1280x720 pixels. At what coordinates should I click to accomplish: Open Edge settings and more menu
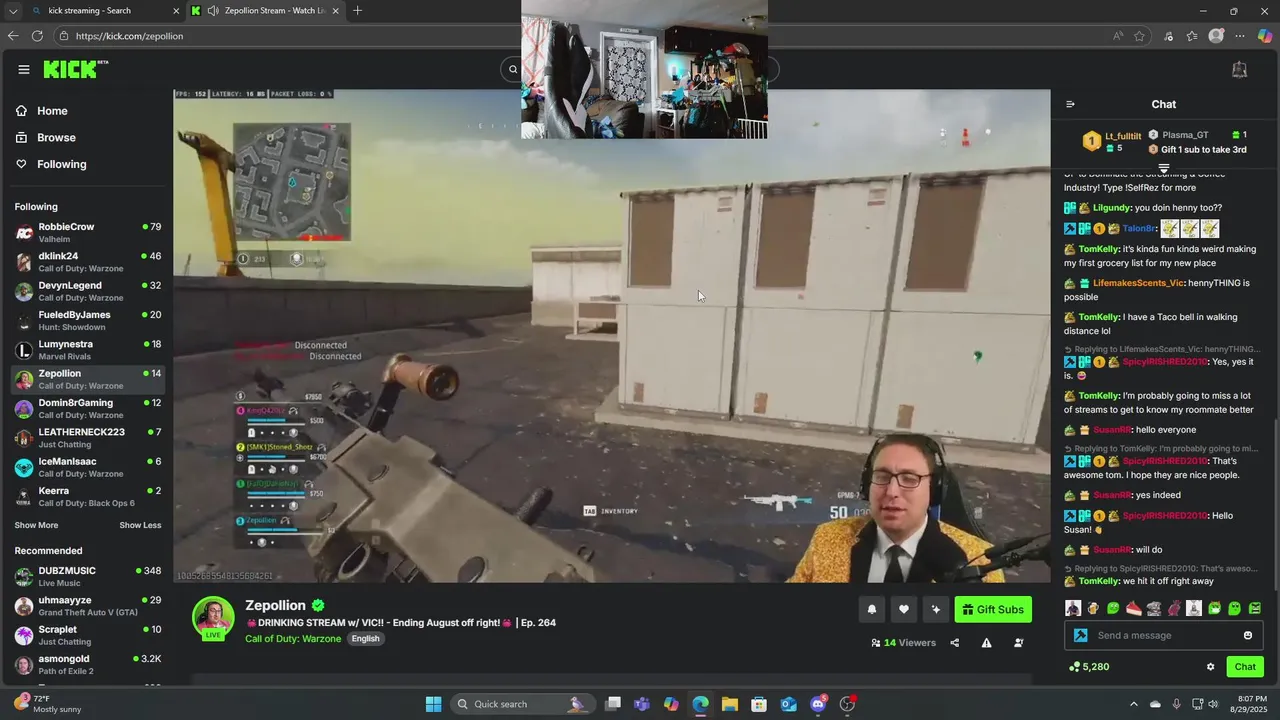1240,36
